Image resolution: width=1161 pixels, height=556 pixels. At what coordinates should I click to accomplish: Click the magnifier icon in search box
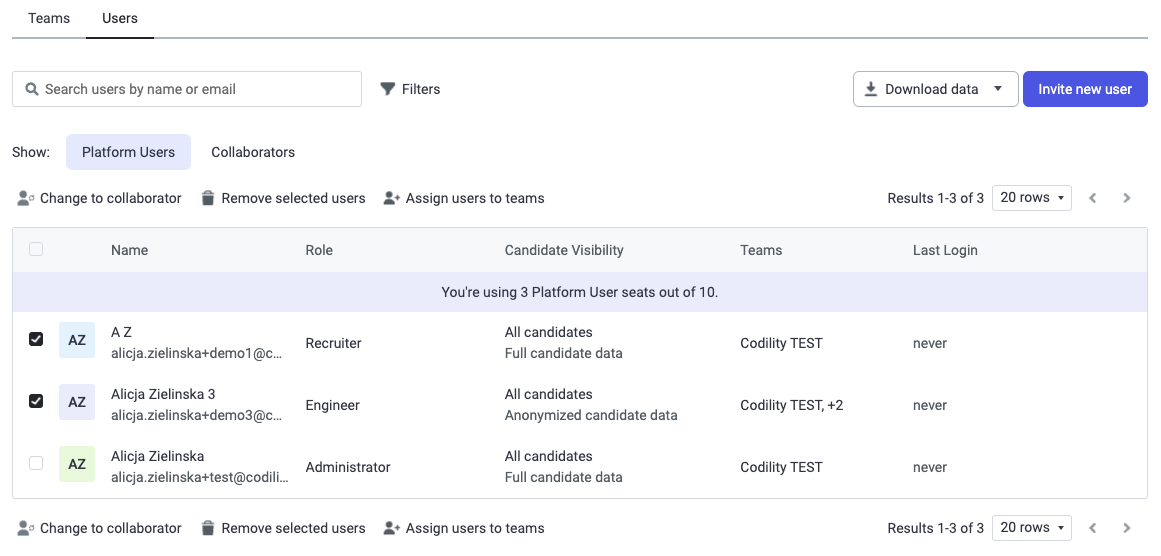coord(32,89)
